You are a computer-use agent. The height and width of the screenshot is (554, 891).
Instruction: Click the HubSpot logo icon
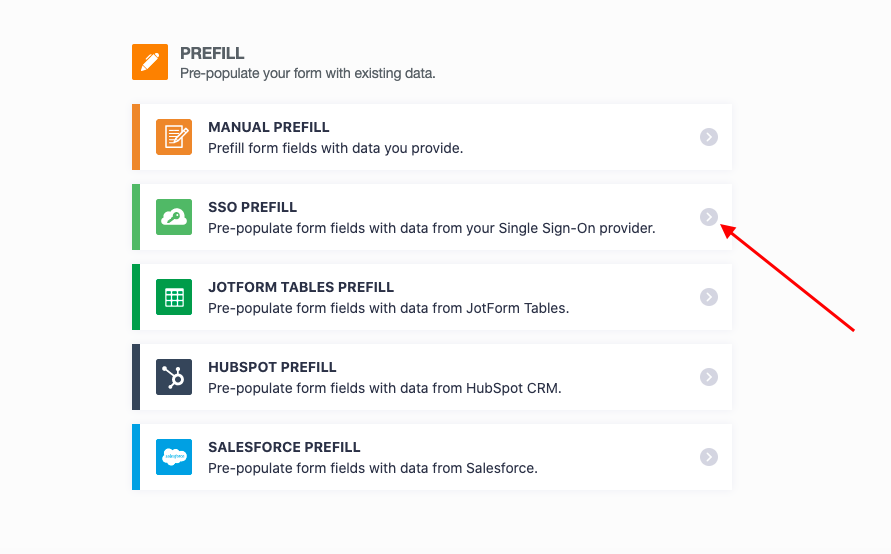click(174, 377)
